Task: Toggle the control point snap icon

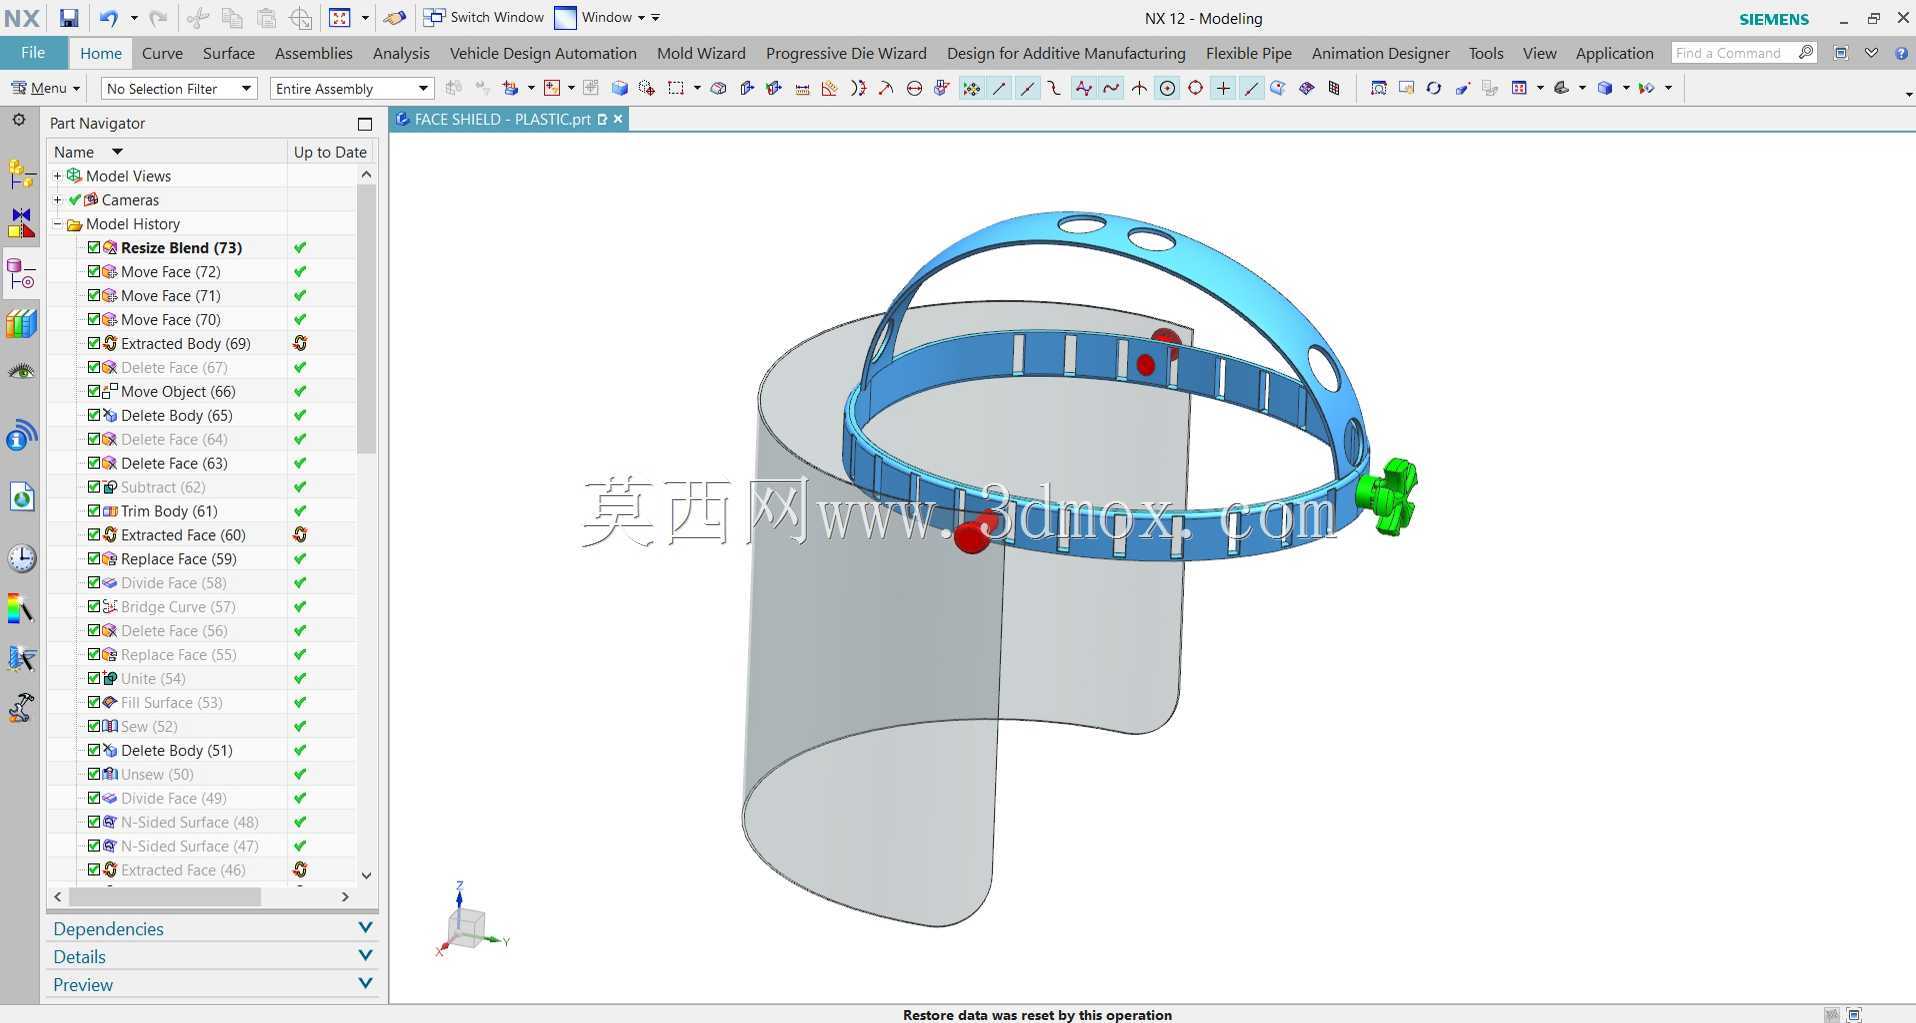Action: point(1055,88)
